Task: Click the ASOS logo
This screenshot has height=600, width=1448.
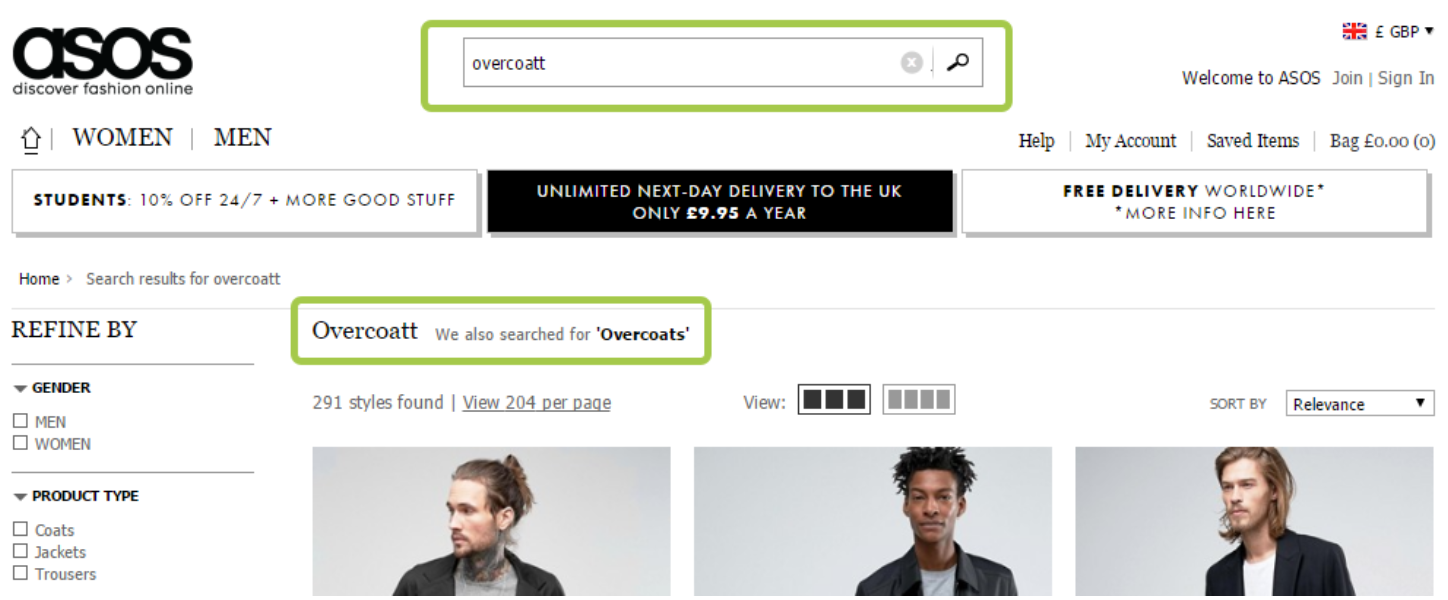Action: [102, 61]
